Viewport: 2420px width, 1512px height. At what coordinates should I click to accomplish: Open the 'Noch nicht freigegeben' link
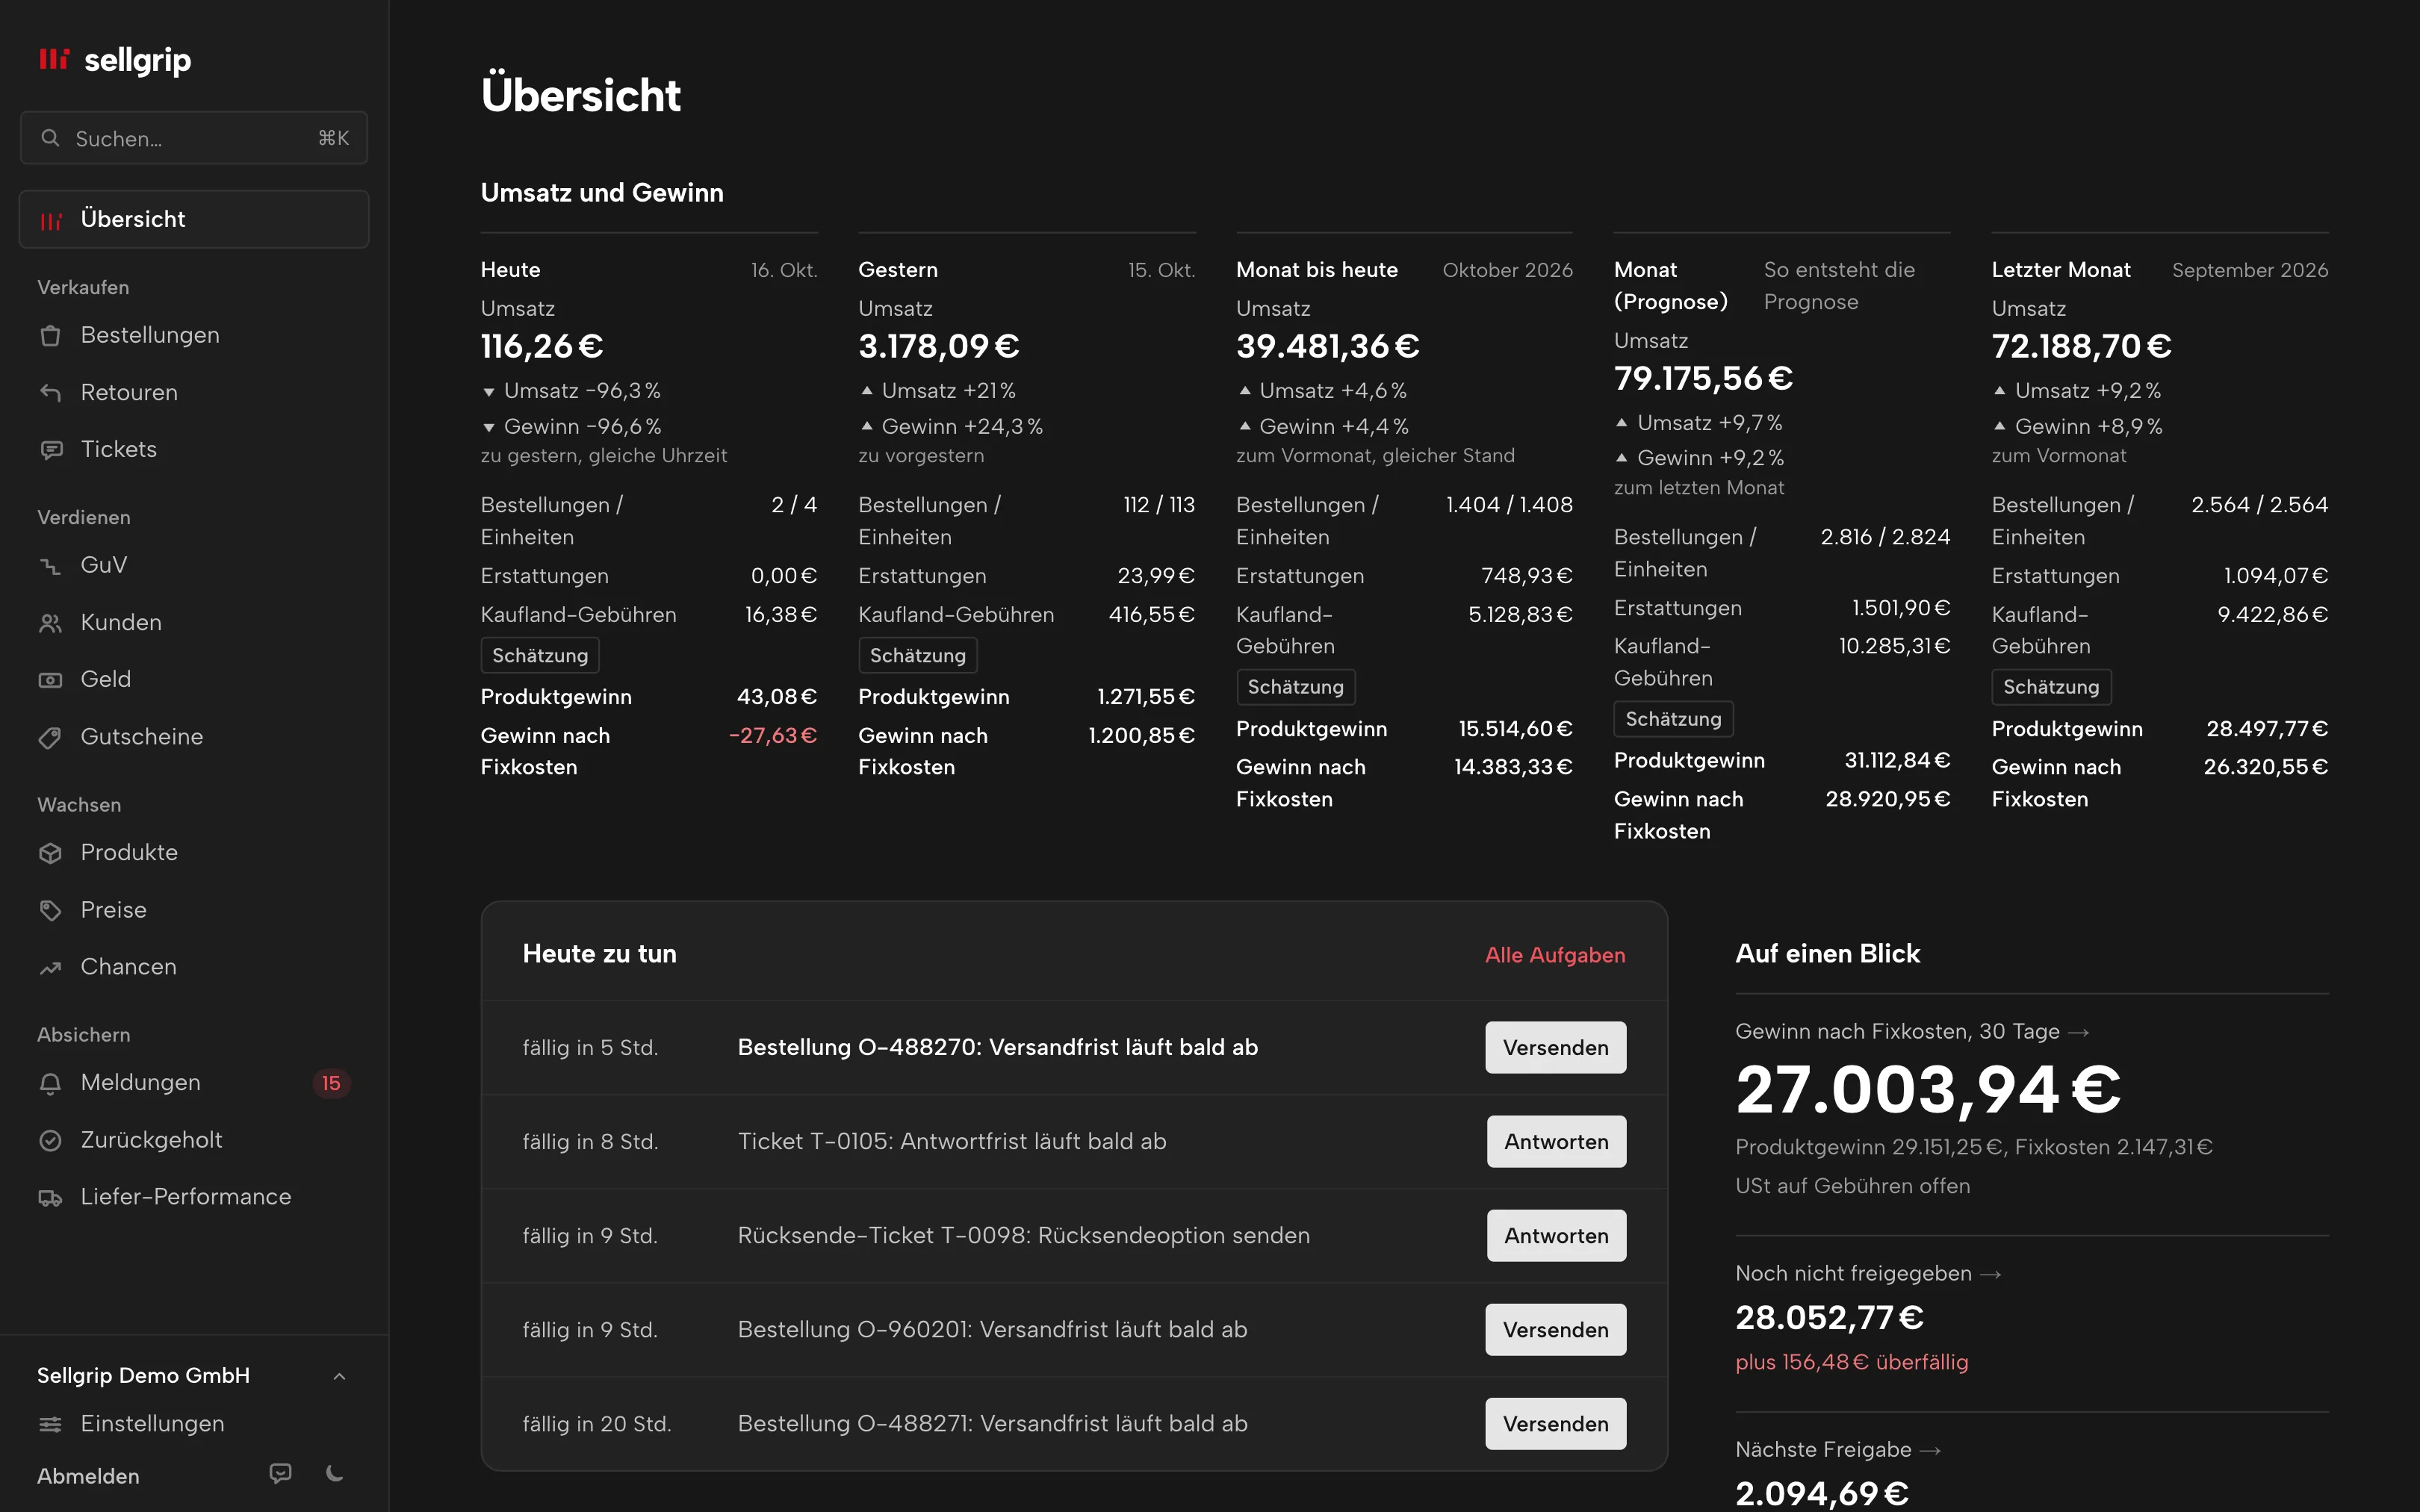tap(1868, 1273)
